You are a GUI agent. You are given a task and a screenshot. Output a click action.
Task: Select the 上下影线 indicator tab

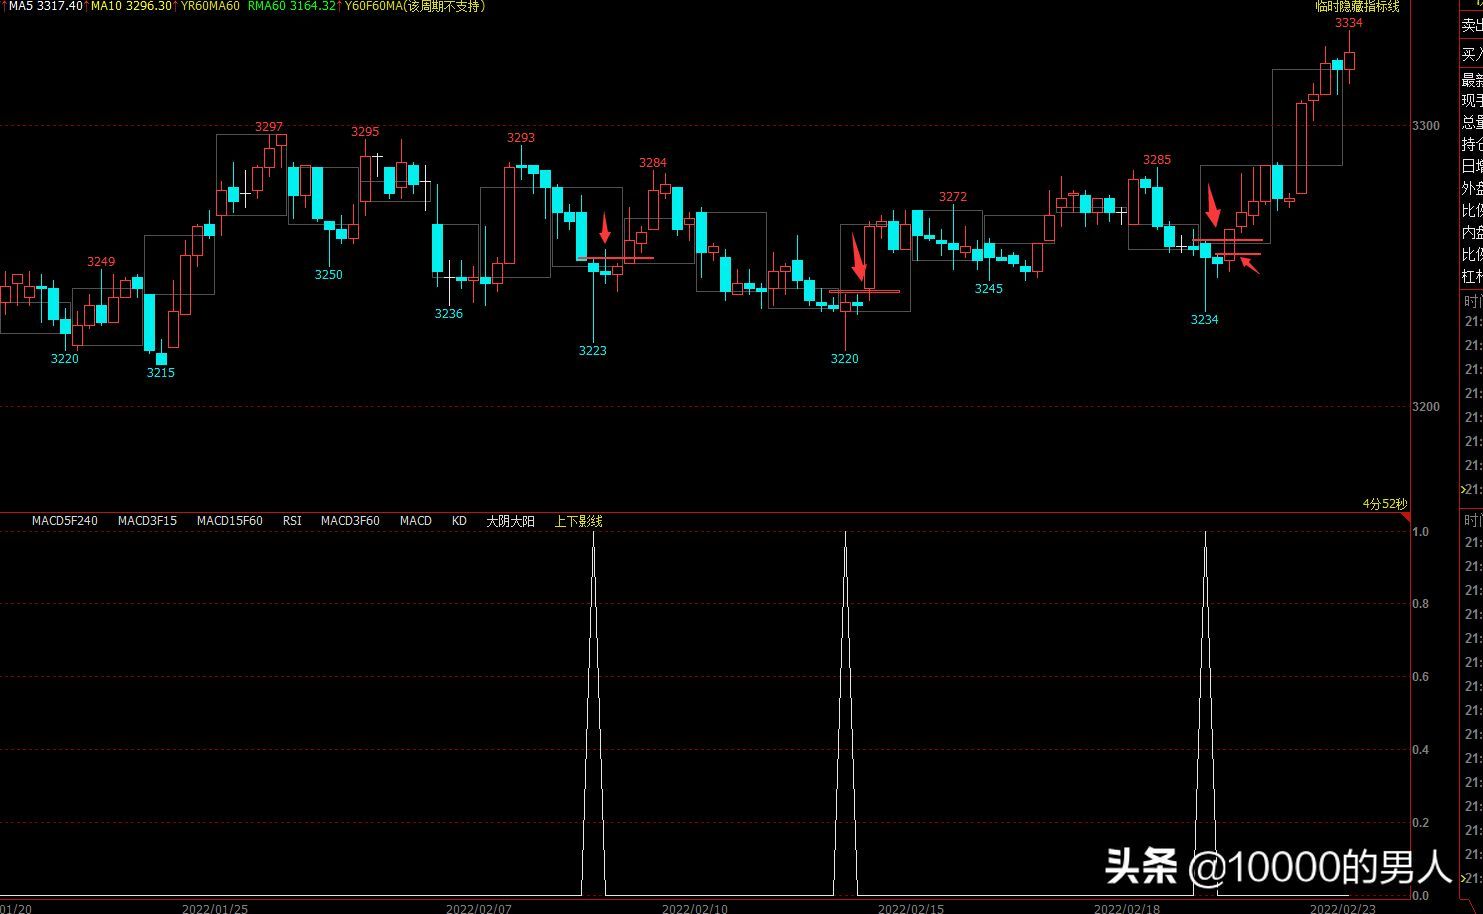coord(578,521)
